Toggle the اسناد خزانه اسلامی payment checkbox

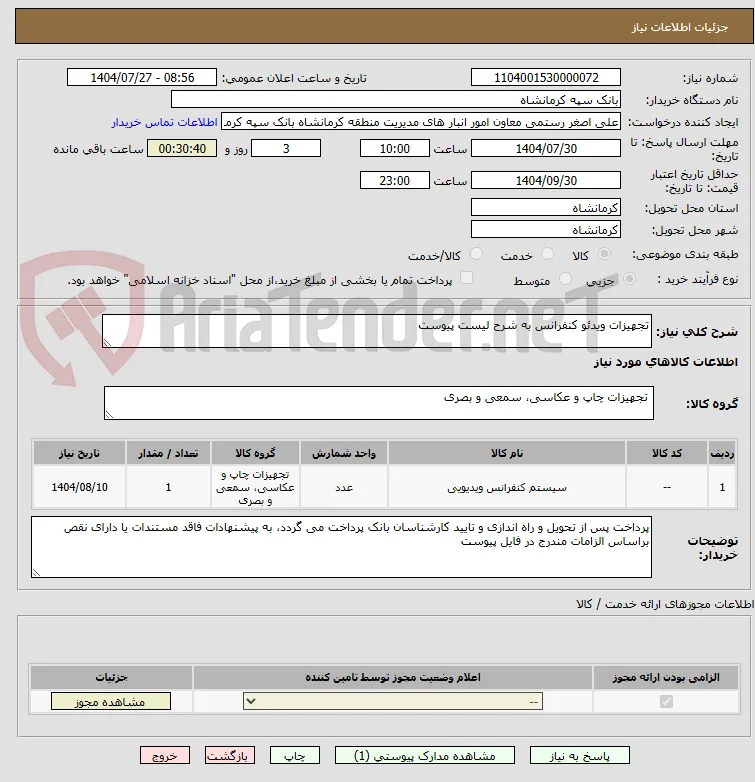pos(466,278)
